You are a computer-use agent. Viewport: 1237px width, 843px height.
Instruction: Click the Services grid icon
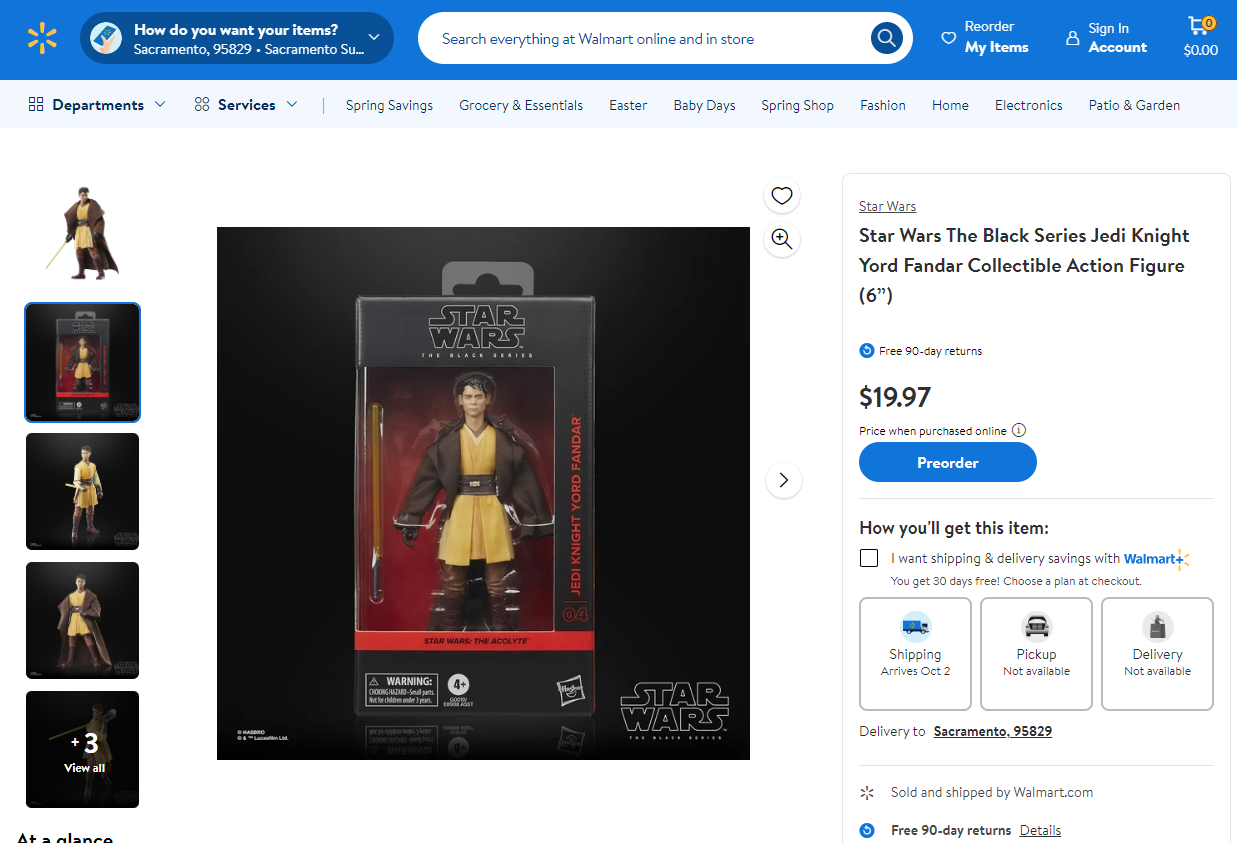[x=202, y=104]
